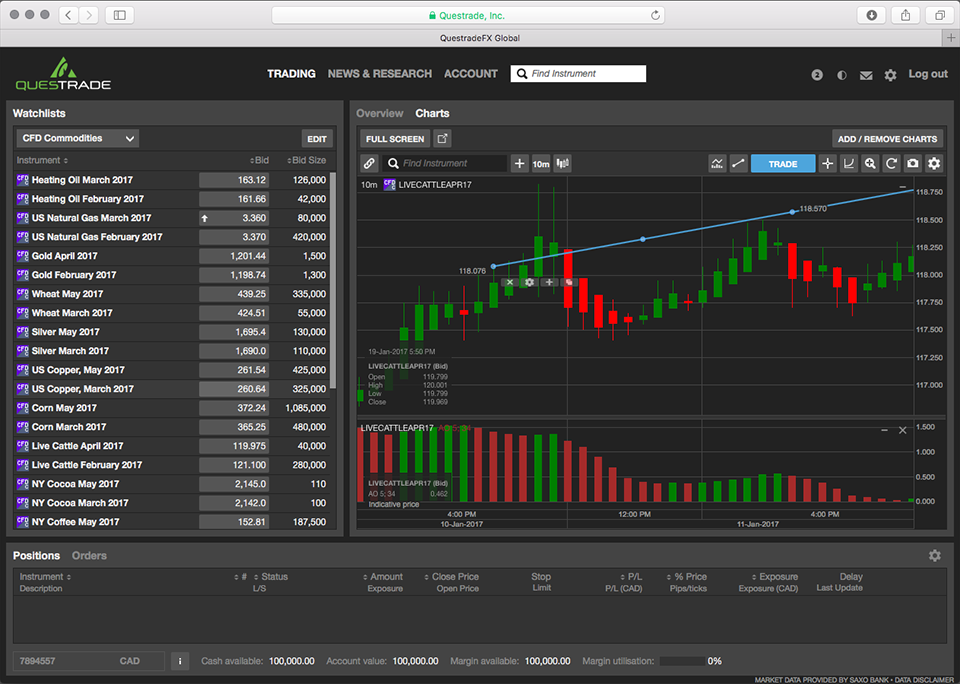The width and height of the screenshot is (960, 684).
Task: Sort the watchlist by Instrument column
Action: tap(42, 160)
